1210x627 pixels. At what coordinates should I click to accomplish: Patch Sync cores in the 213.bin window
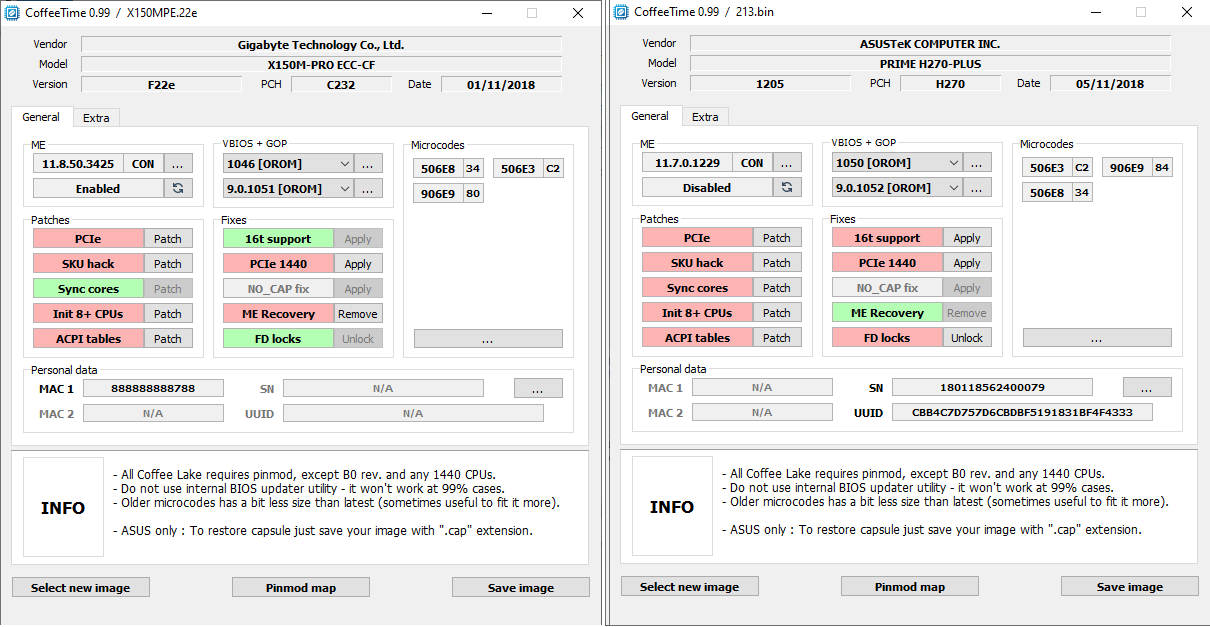coord(777,288)
